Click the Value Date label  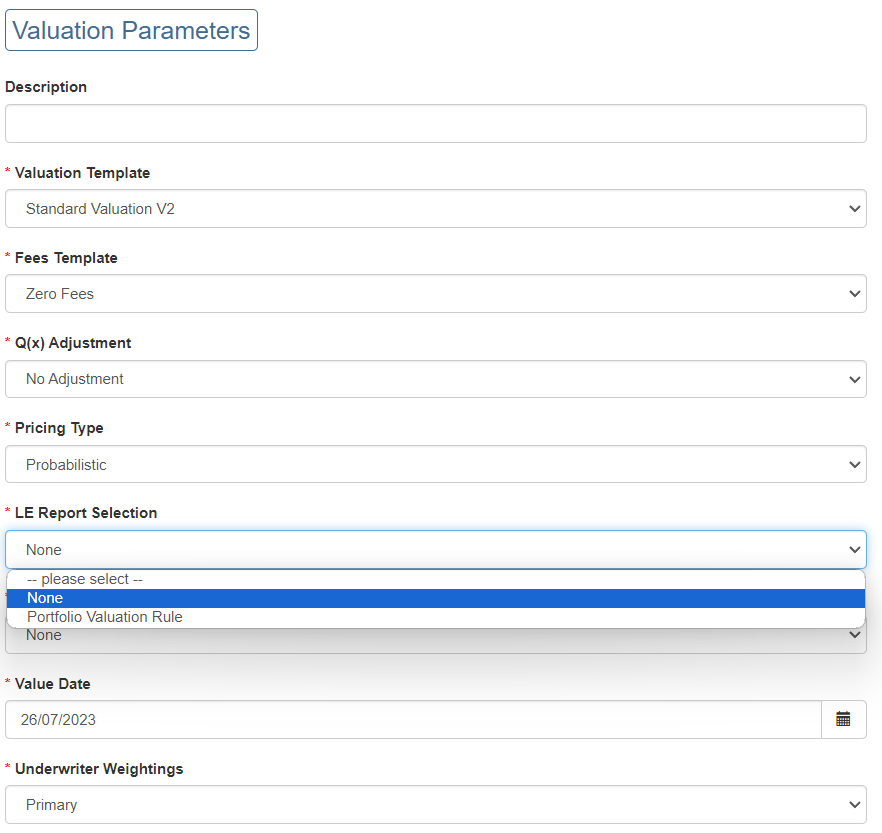tap(52, 684)
